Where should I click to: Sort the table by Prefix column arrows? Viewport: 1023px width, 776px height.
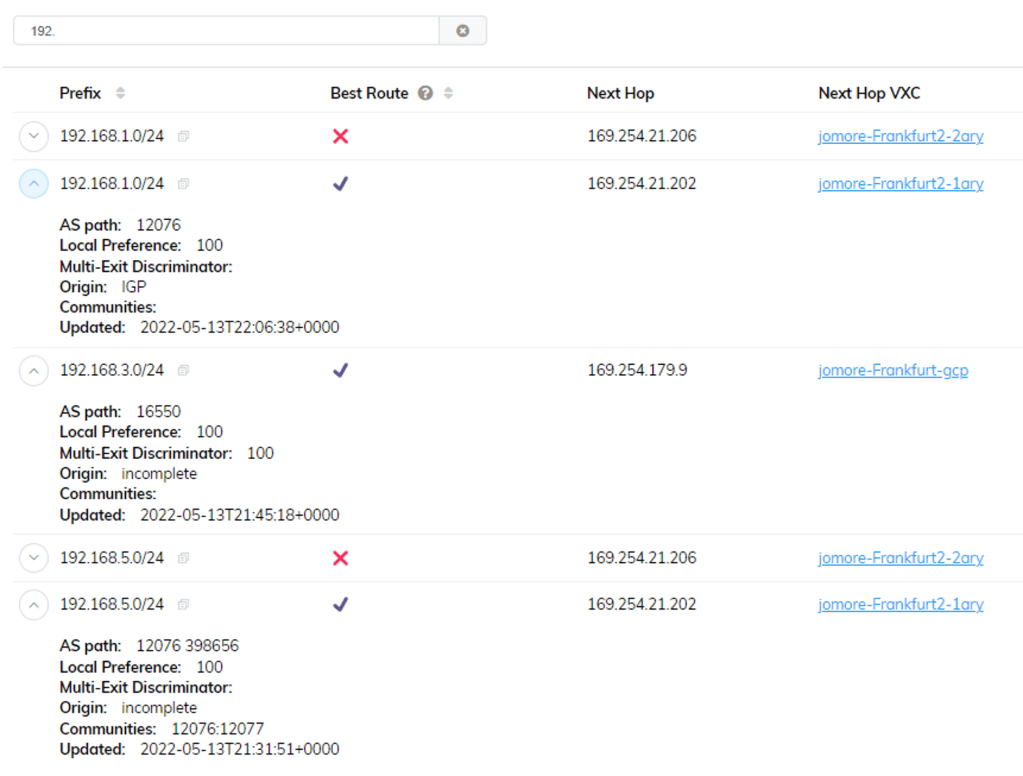pos(120,93)
